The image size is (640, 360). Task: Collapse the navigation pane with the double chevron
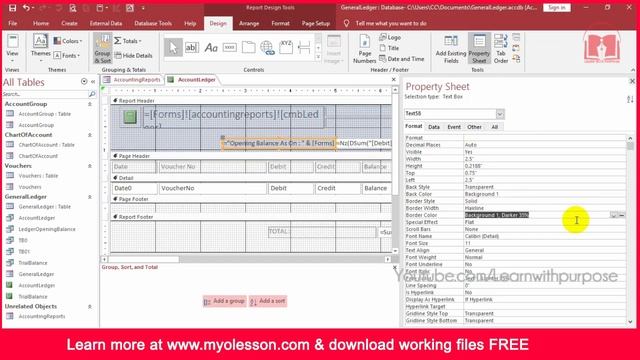pyautogui.click(x=93, y=82)
